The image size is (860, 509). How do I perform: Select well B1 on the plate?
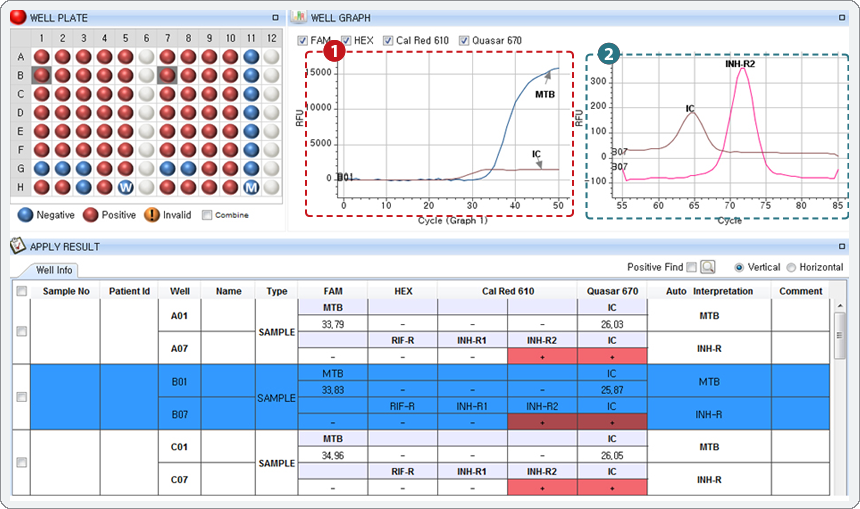42,75
